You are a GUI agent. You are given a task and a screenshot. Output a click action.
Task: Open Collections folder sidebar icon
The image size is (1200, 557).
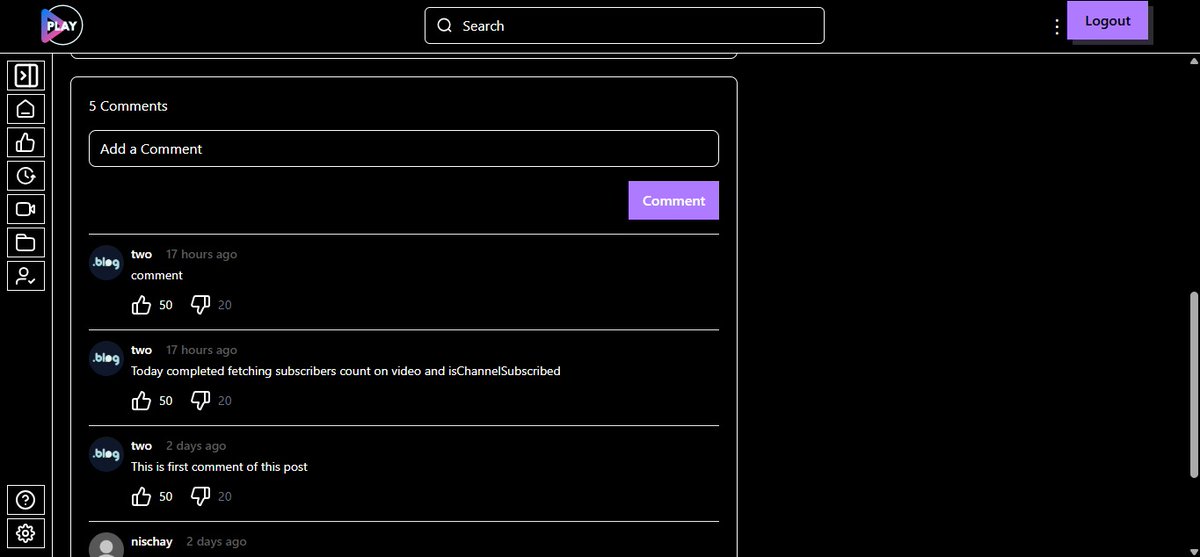[x=26, y=243]
